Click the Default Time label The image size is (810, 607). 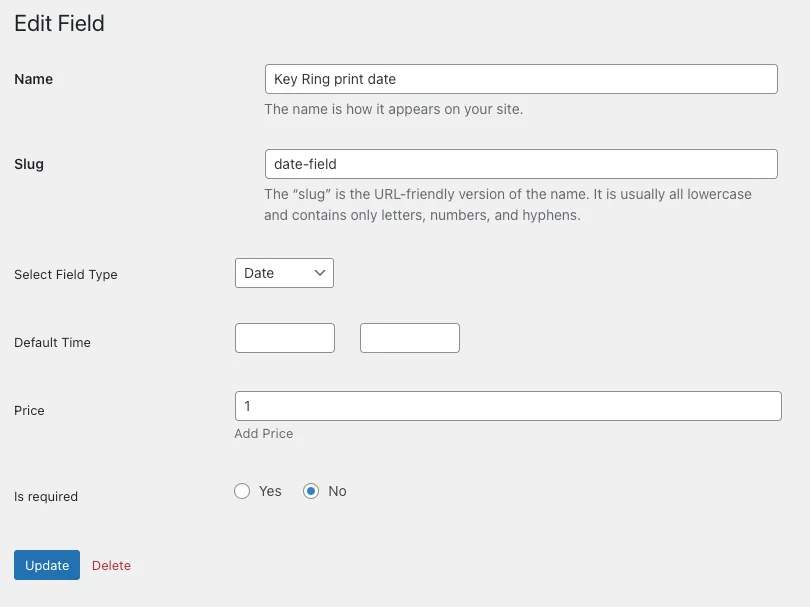52,343
